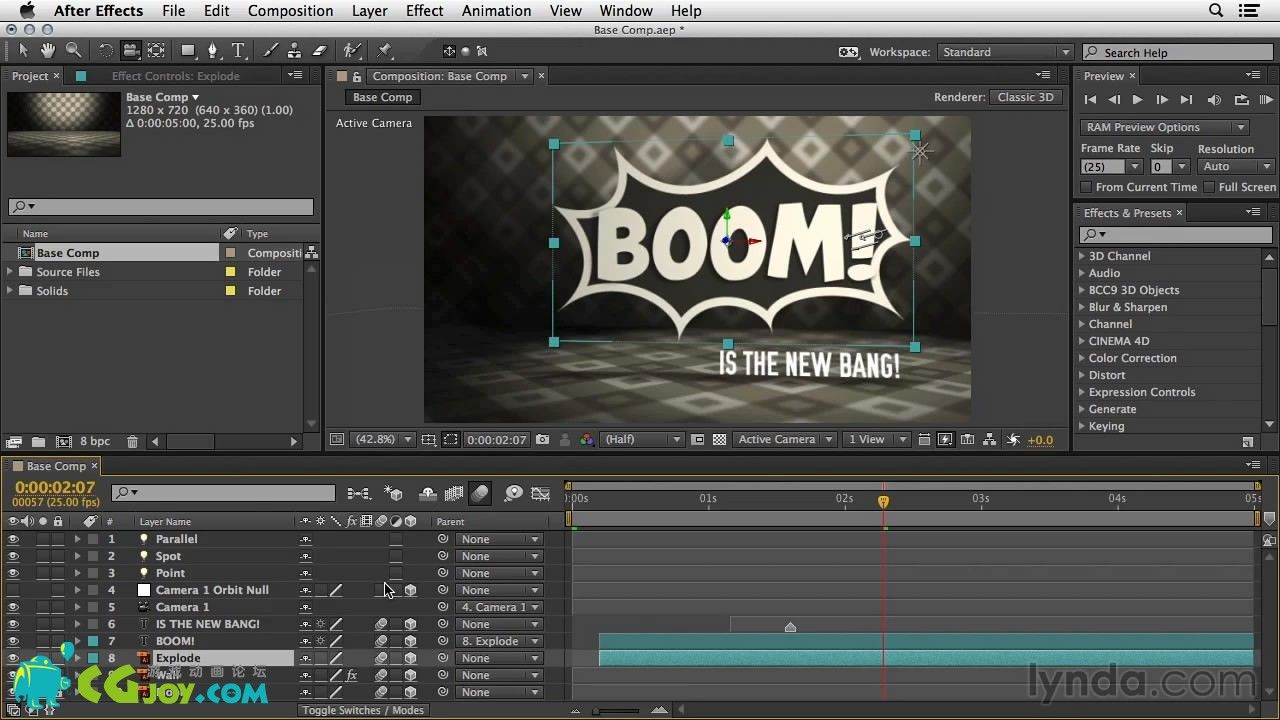The height and width of the screenshot is (720, 1280).
Task: Select the Rectangle shape tool
Action: coord(188,50)
